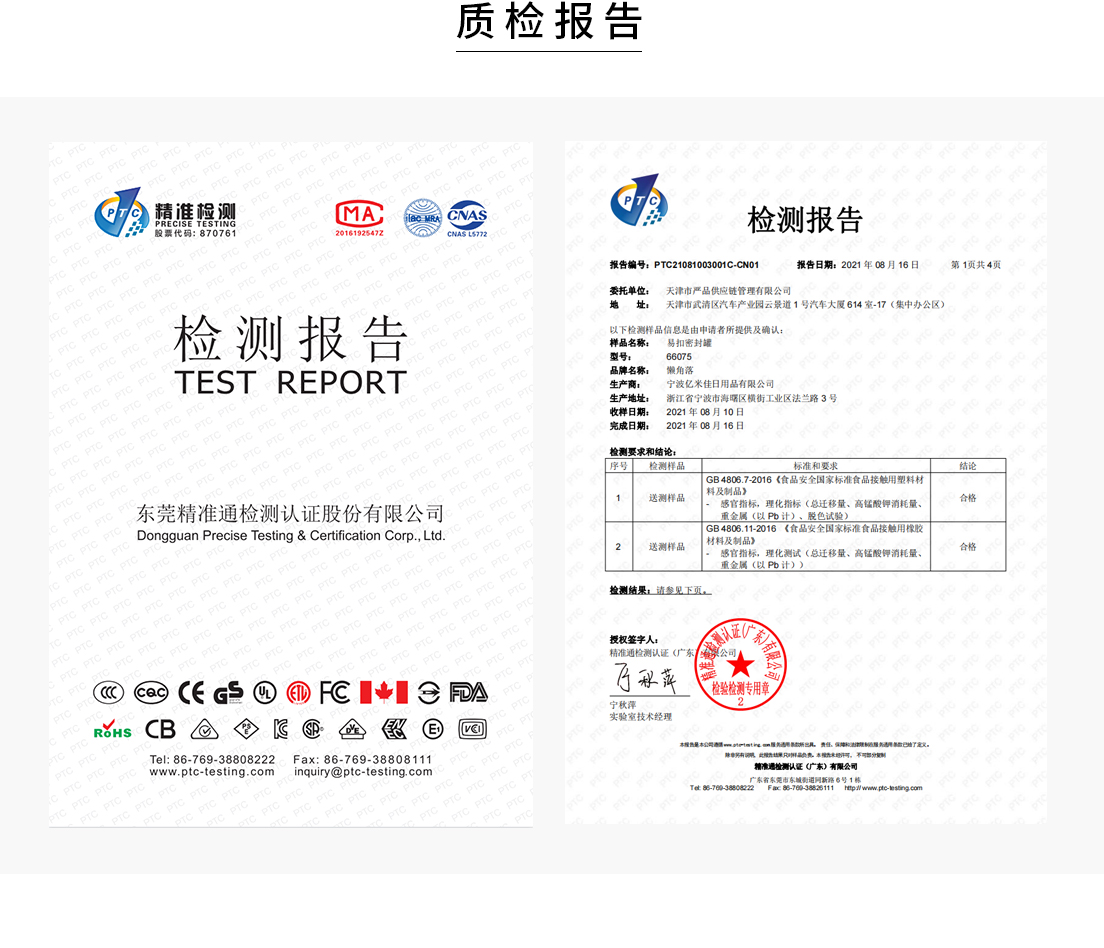Viewport: 1104px width, 948px height.
Task: Click the CSA certification logo
Action: (313, 730)
